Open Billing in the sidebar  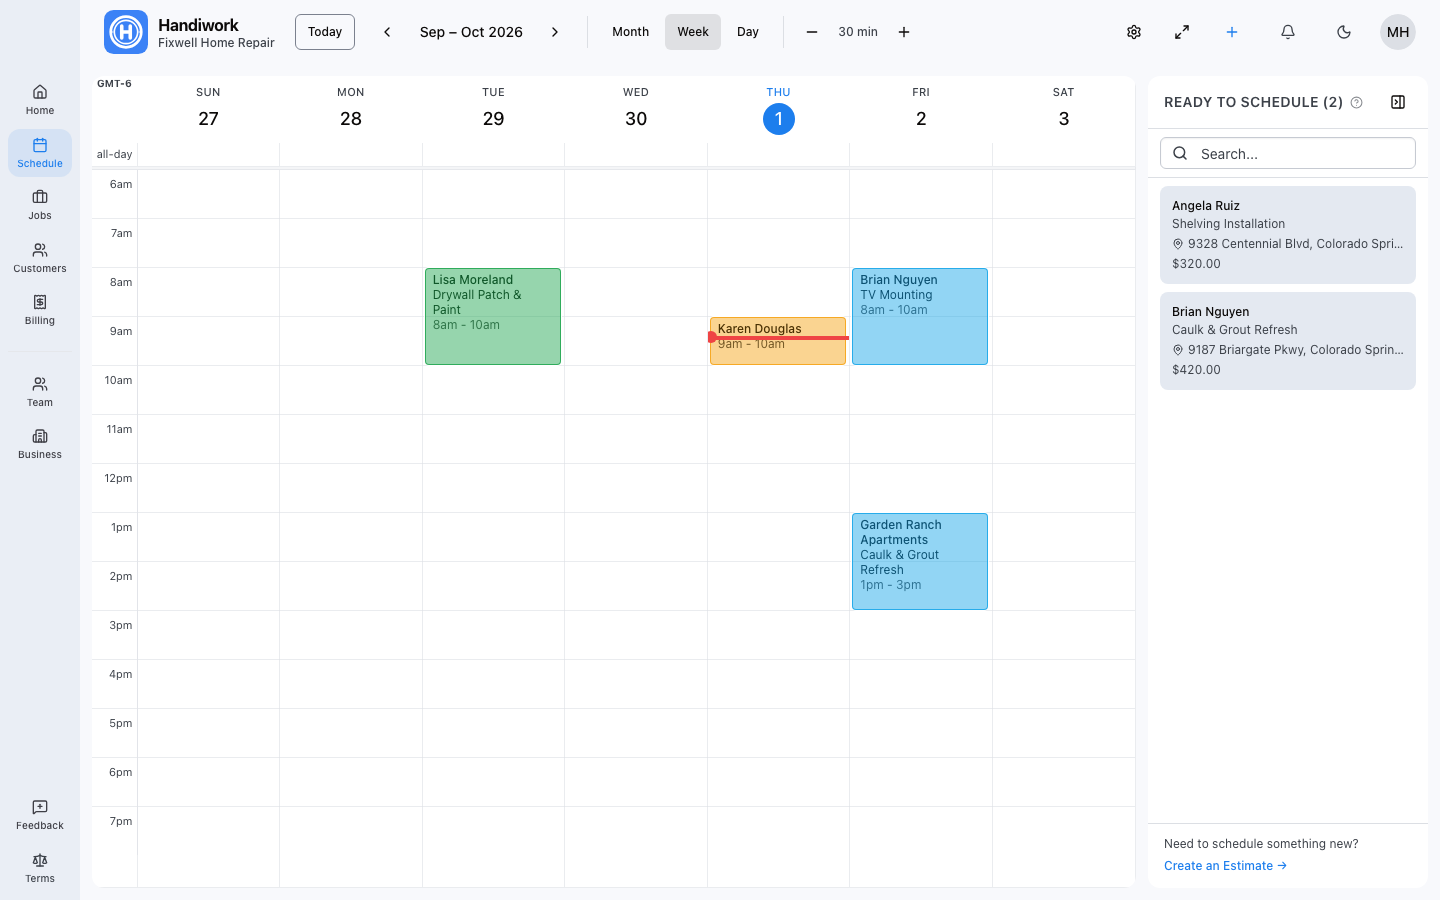pos(40,310)
